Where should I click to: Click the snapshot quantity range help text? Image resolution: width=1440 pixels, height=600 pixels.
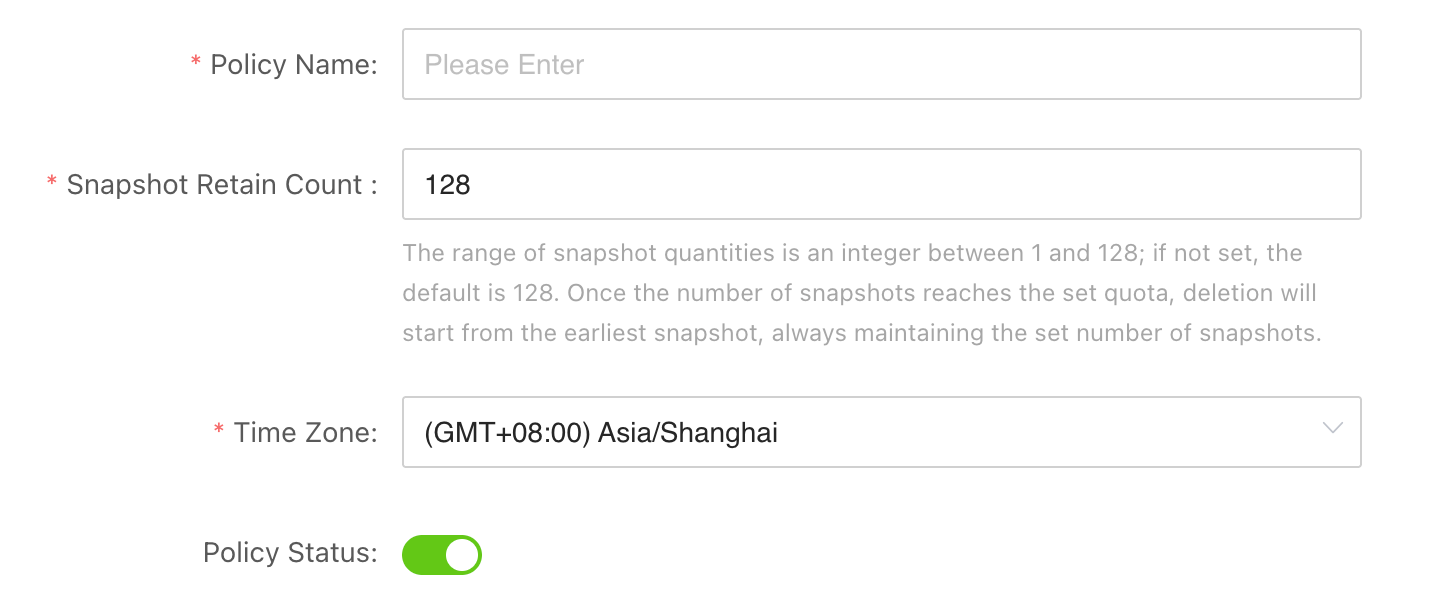tap(852, 253)
